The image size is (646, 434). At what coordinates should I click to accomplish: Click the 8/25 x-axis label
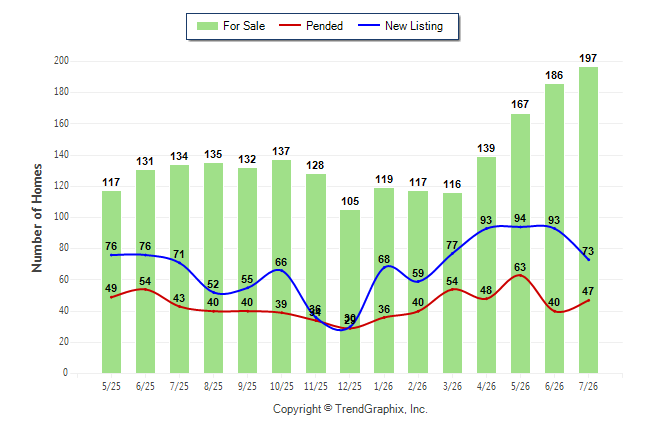pyautogui.click(x=213, y=386)
